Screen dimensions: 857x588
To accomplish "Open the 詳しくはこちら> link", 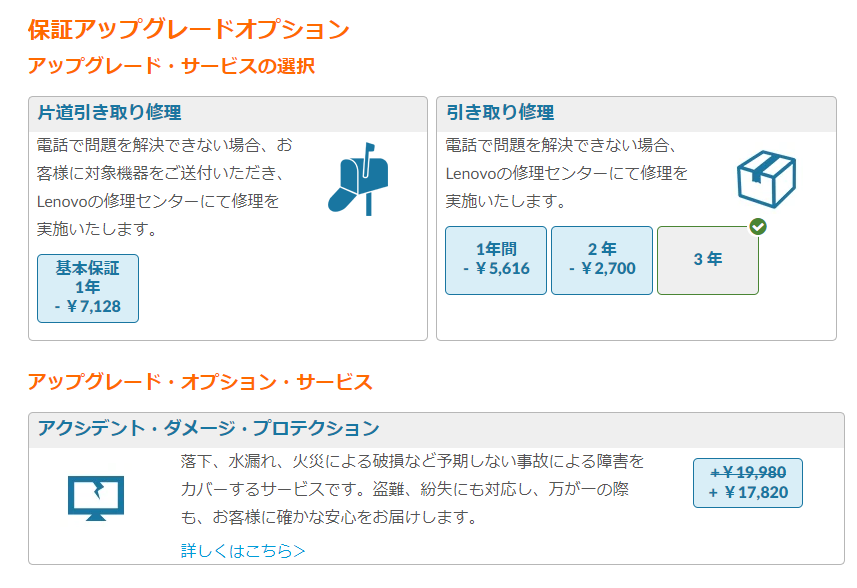I will [x=243, y=550].
